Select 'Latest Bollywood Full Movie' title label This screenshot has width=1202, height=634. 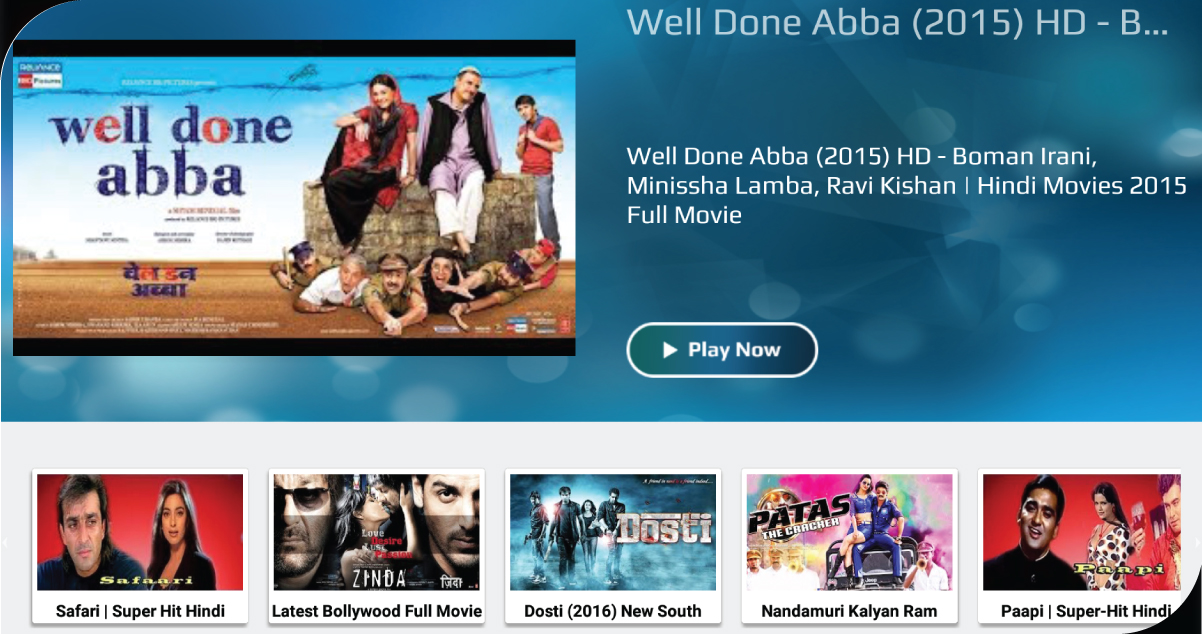point(377,611)
